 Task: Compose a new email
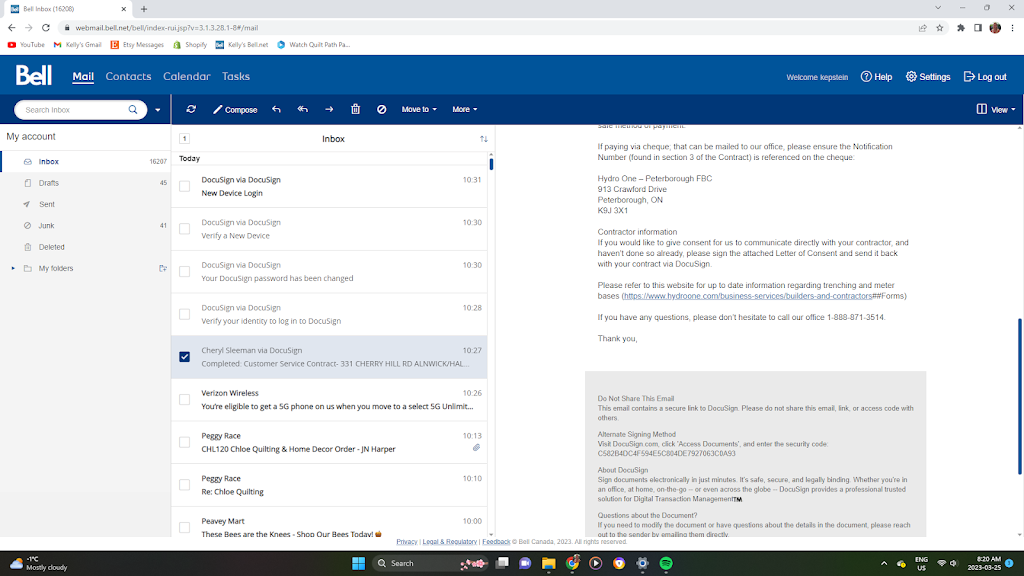(235, 110)
